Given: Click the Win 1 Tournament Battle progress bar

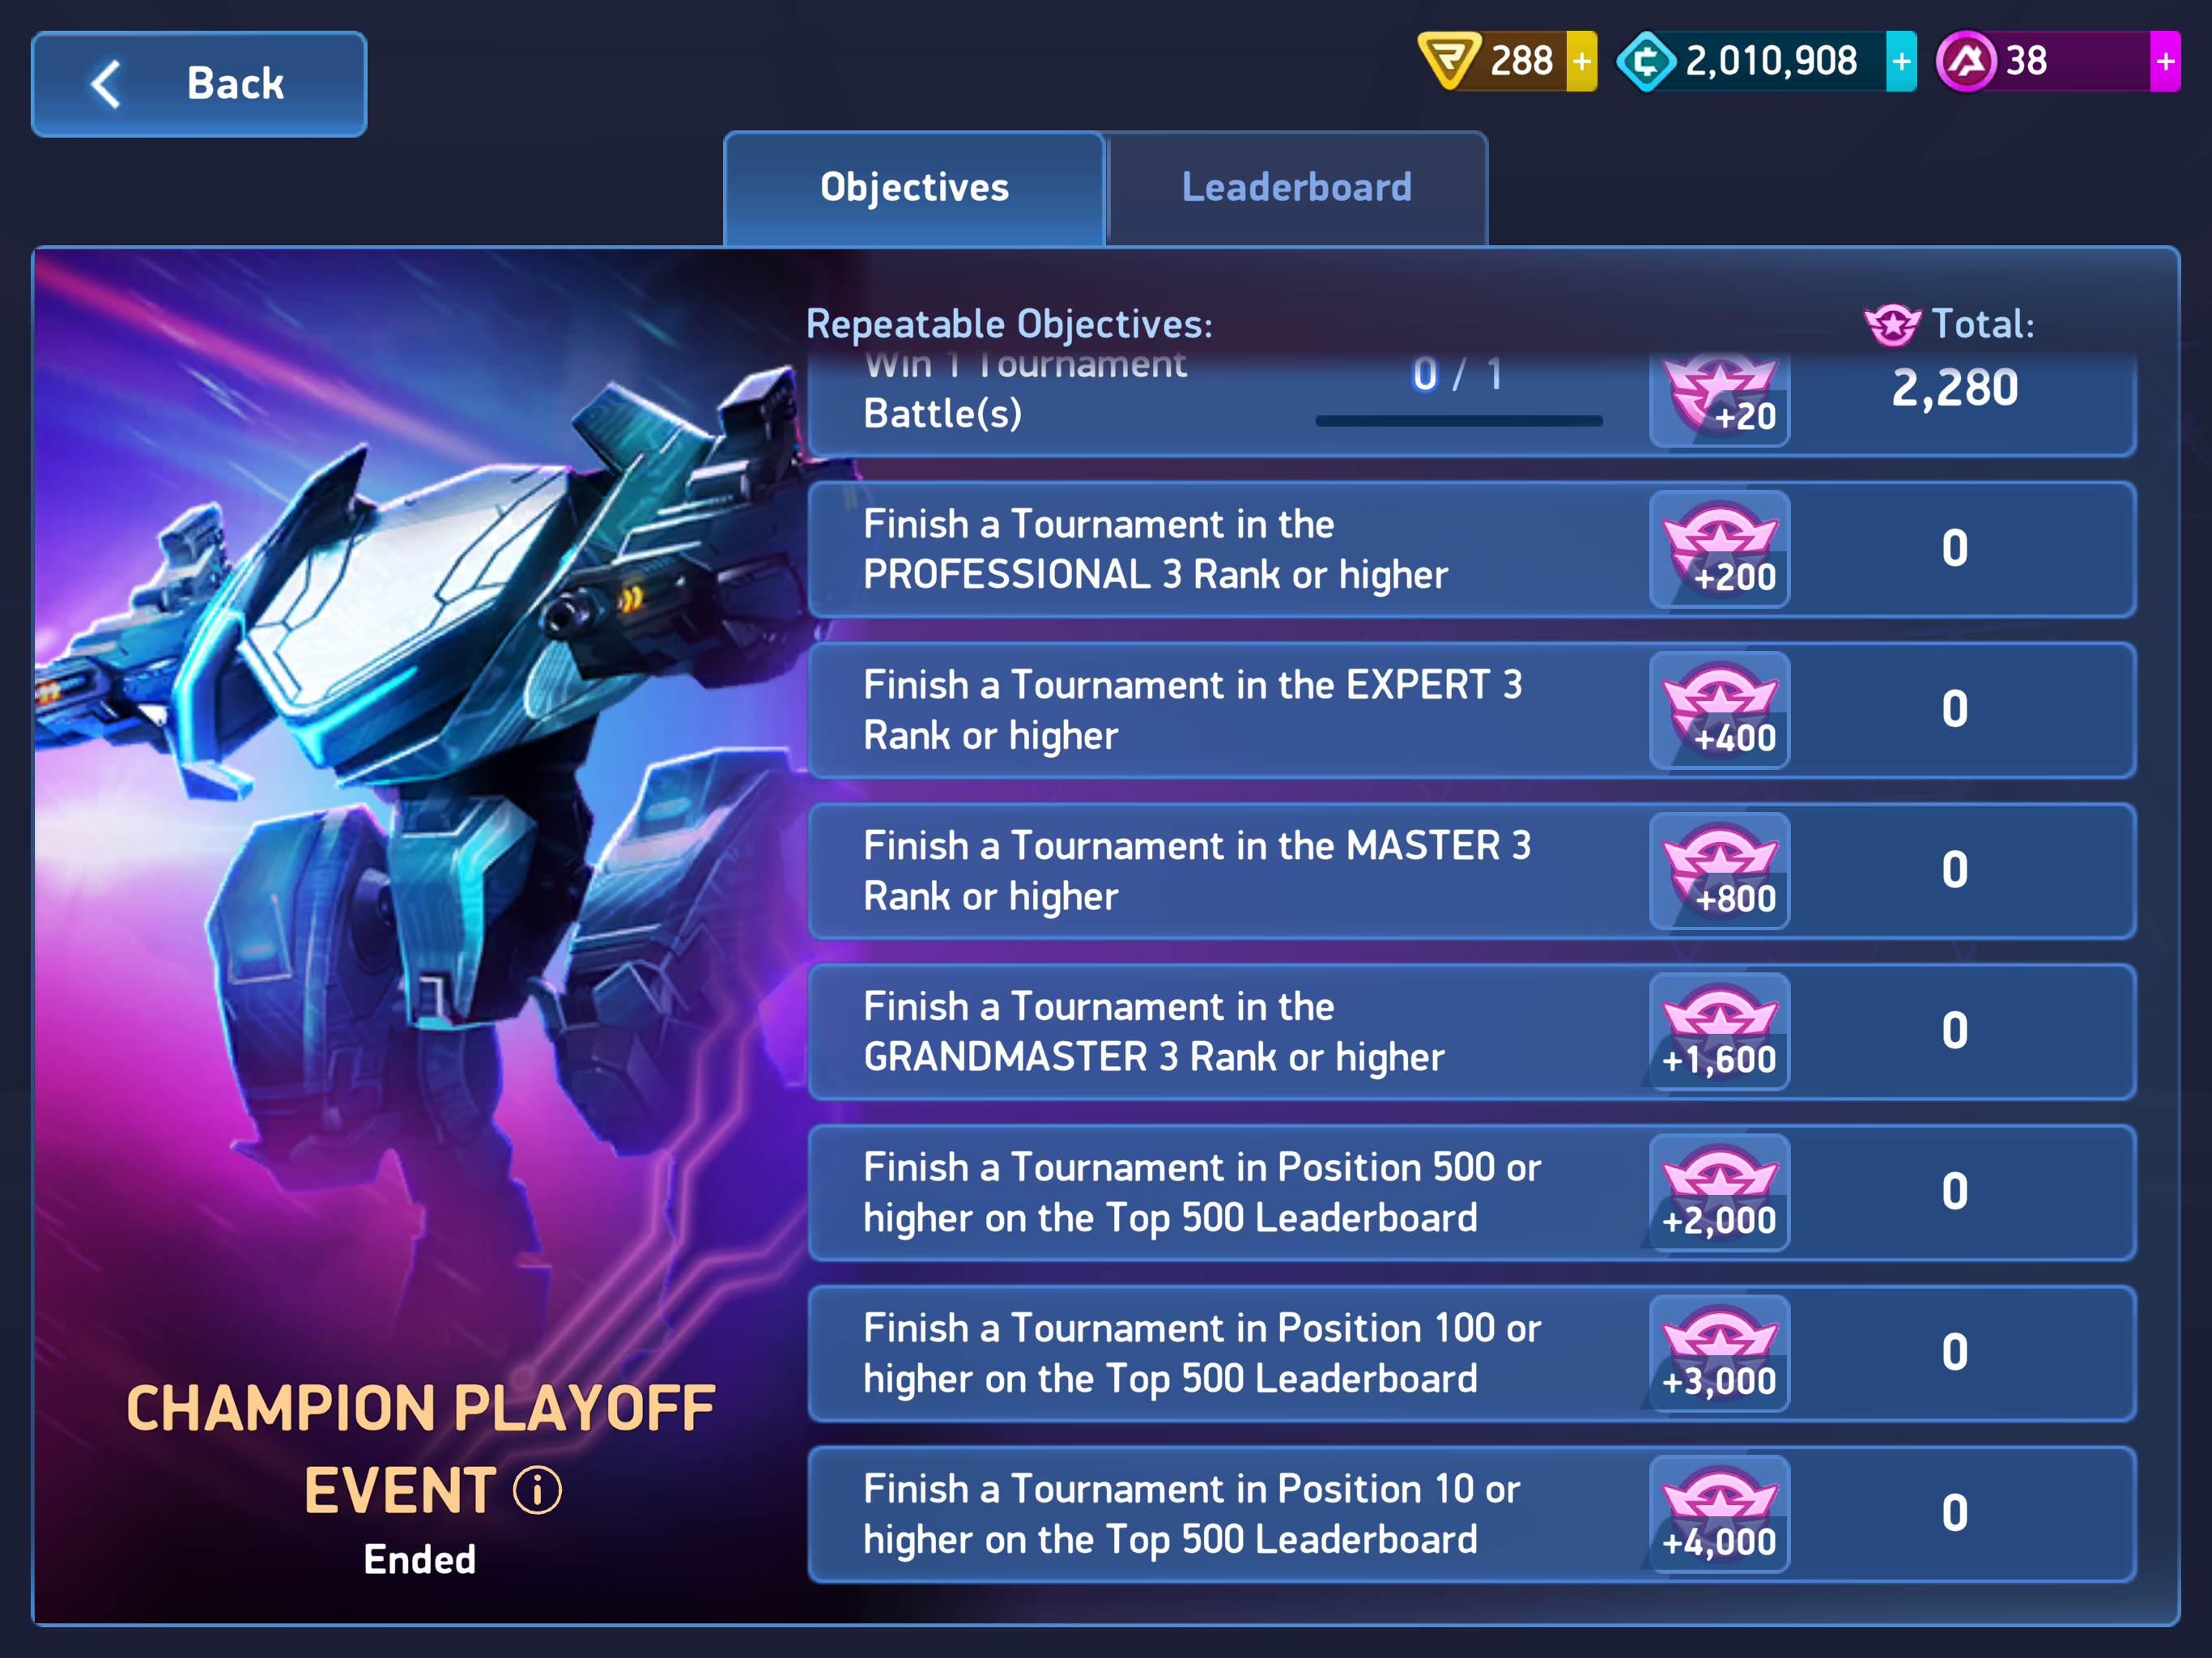Looking at the screenshot, I should [x=1459, y=421].
